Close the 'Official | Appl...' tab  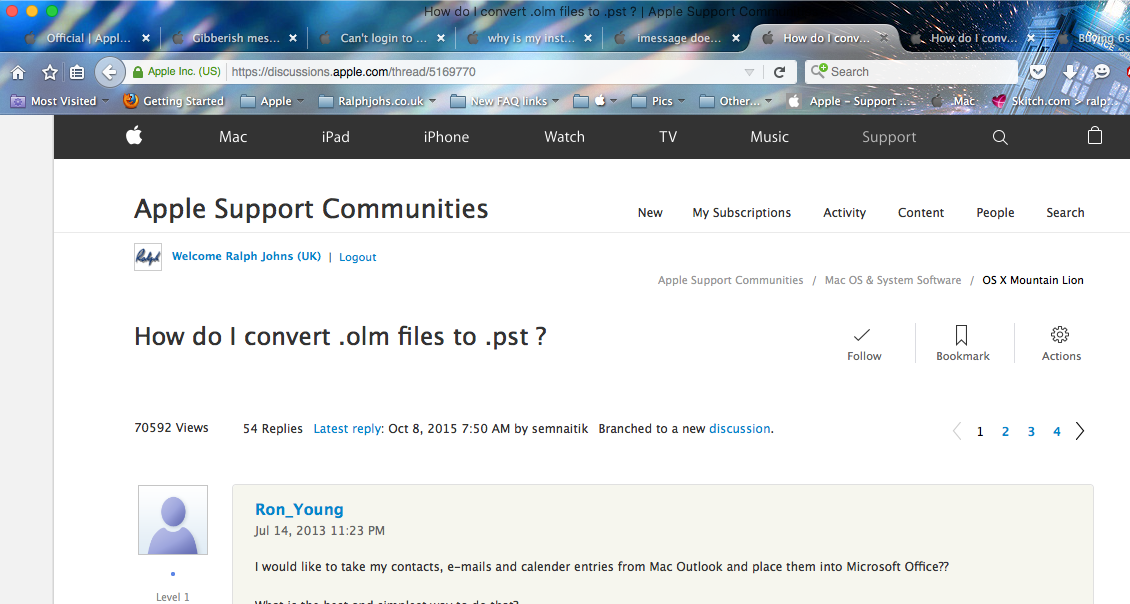(x=146, y=38)
